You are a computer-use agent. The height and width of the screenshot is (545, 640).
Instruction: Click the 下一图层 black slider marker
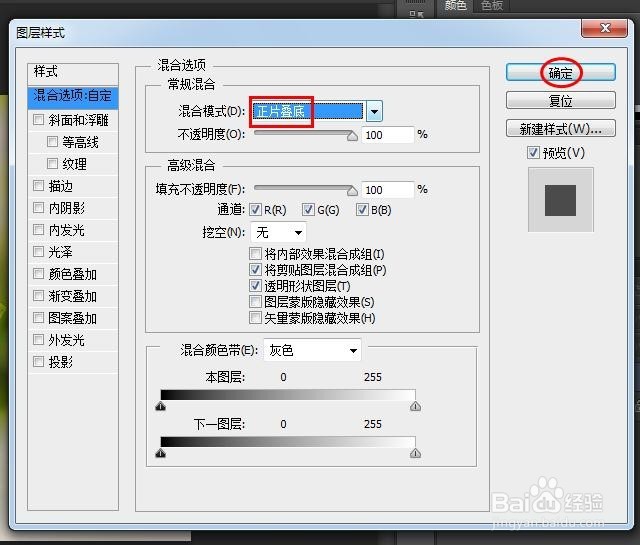pyautogui.click(x=160, y=453)
